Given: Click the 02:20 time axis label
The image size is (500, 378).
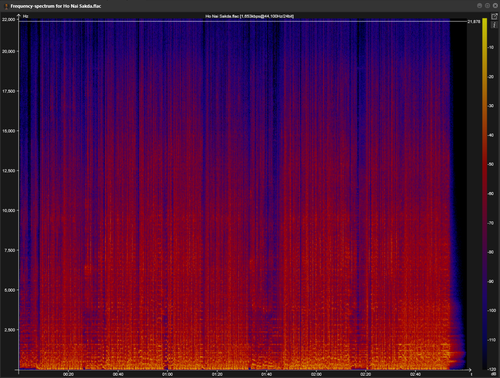Looking at the screenshot, I should [x=365, y=374].
